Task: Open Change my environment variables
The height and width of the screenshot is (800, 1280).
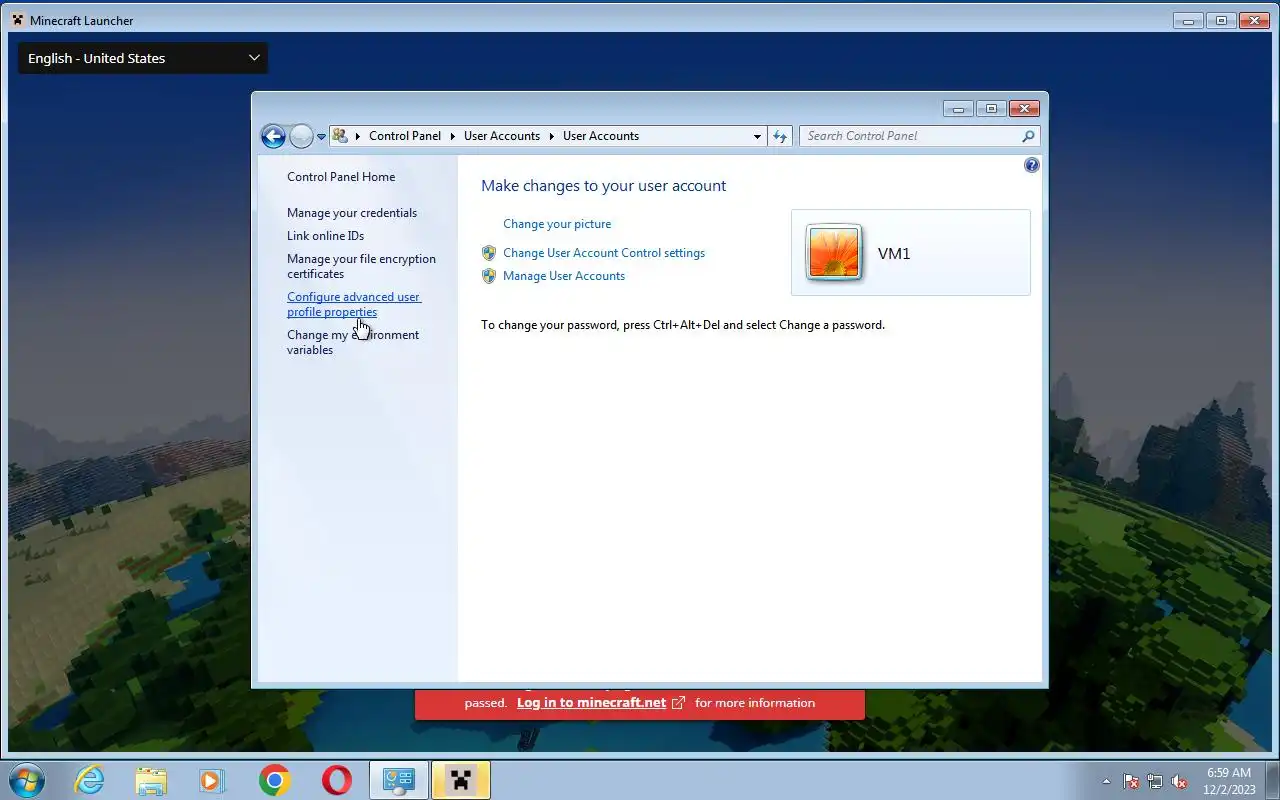Action: (353, 342)
